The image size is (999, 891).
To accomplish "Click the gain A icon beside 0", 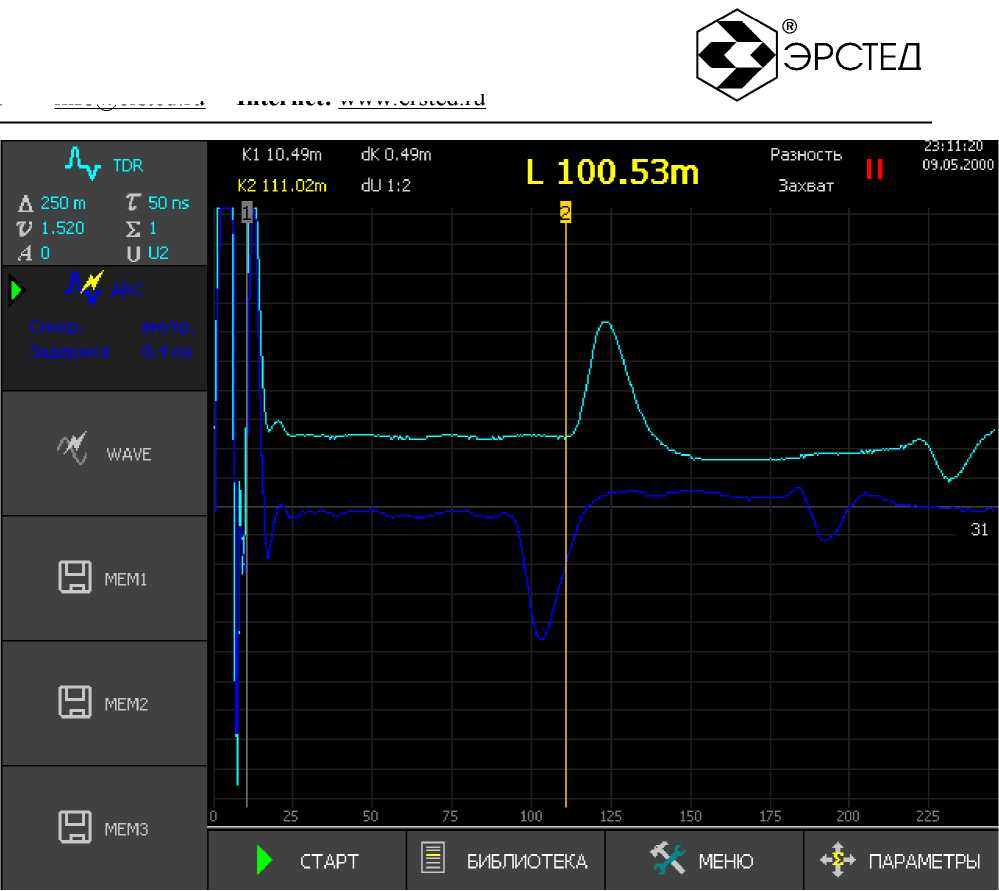I will (25, 254).
